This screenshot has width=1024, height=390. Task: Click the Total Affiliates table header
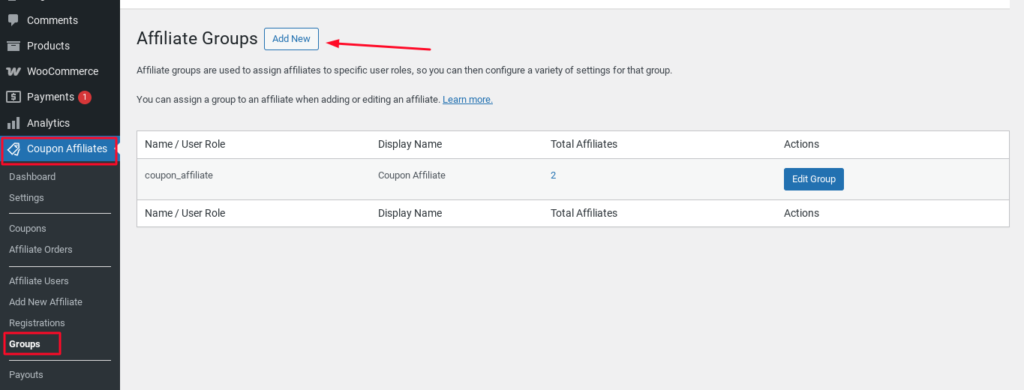[584, 144]
